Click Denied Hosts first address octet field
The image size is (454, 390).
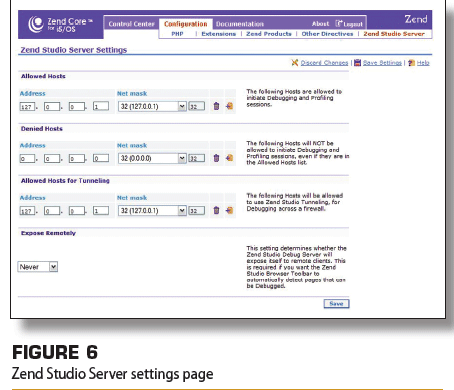[x=27, y=158]
